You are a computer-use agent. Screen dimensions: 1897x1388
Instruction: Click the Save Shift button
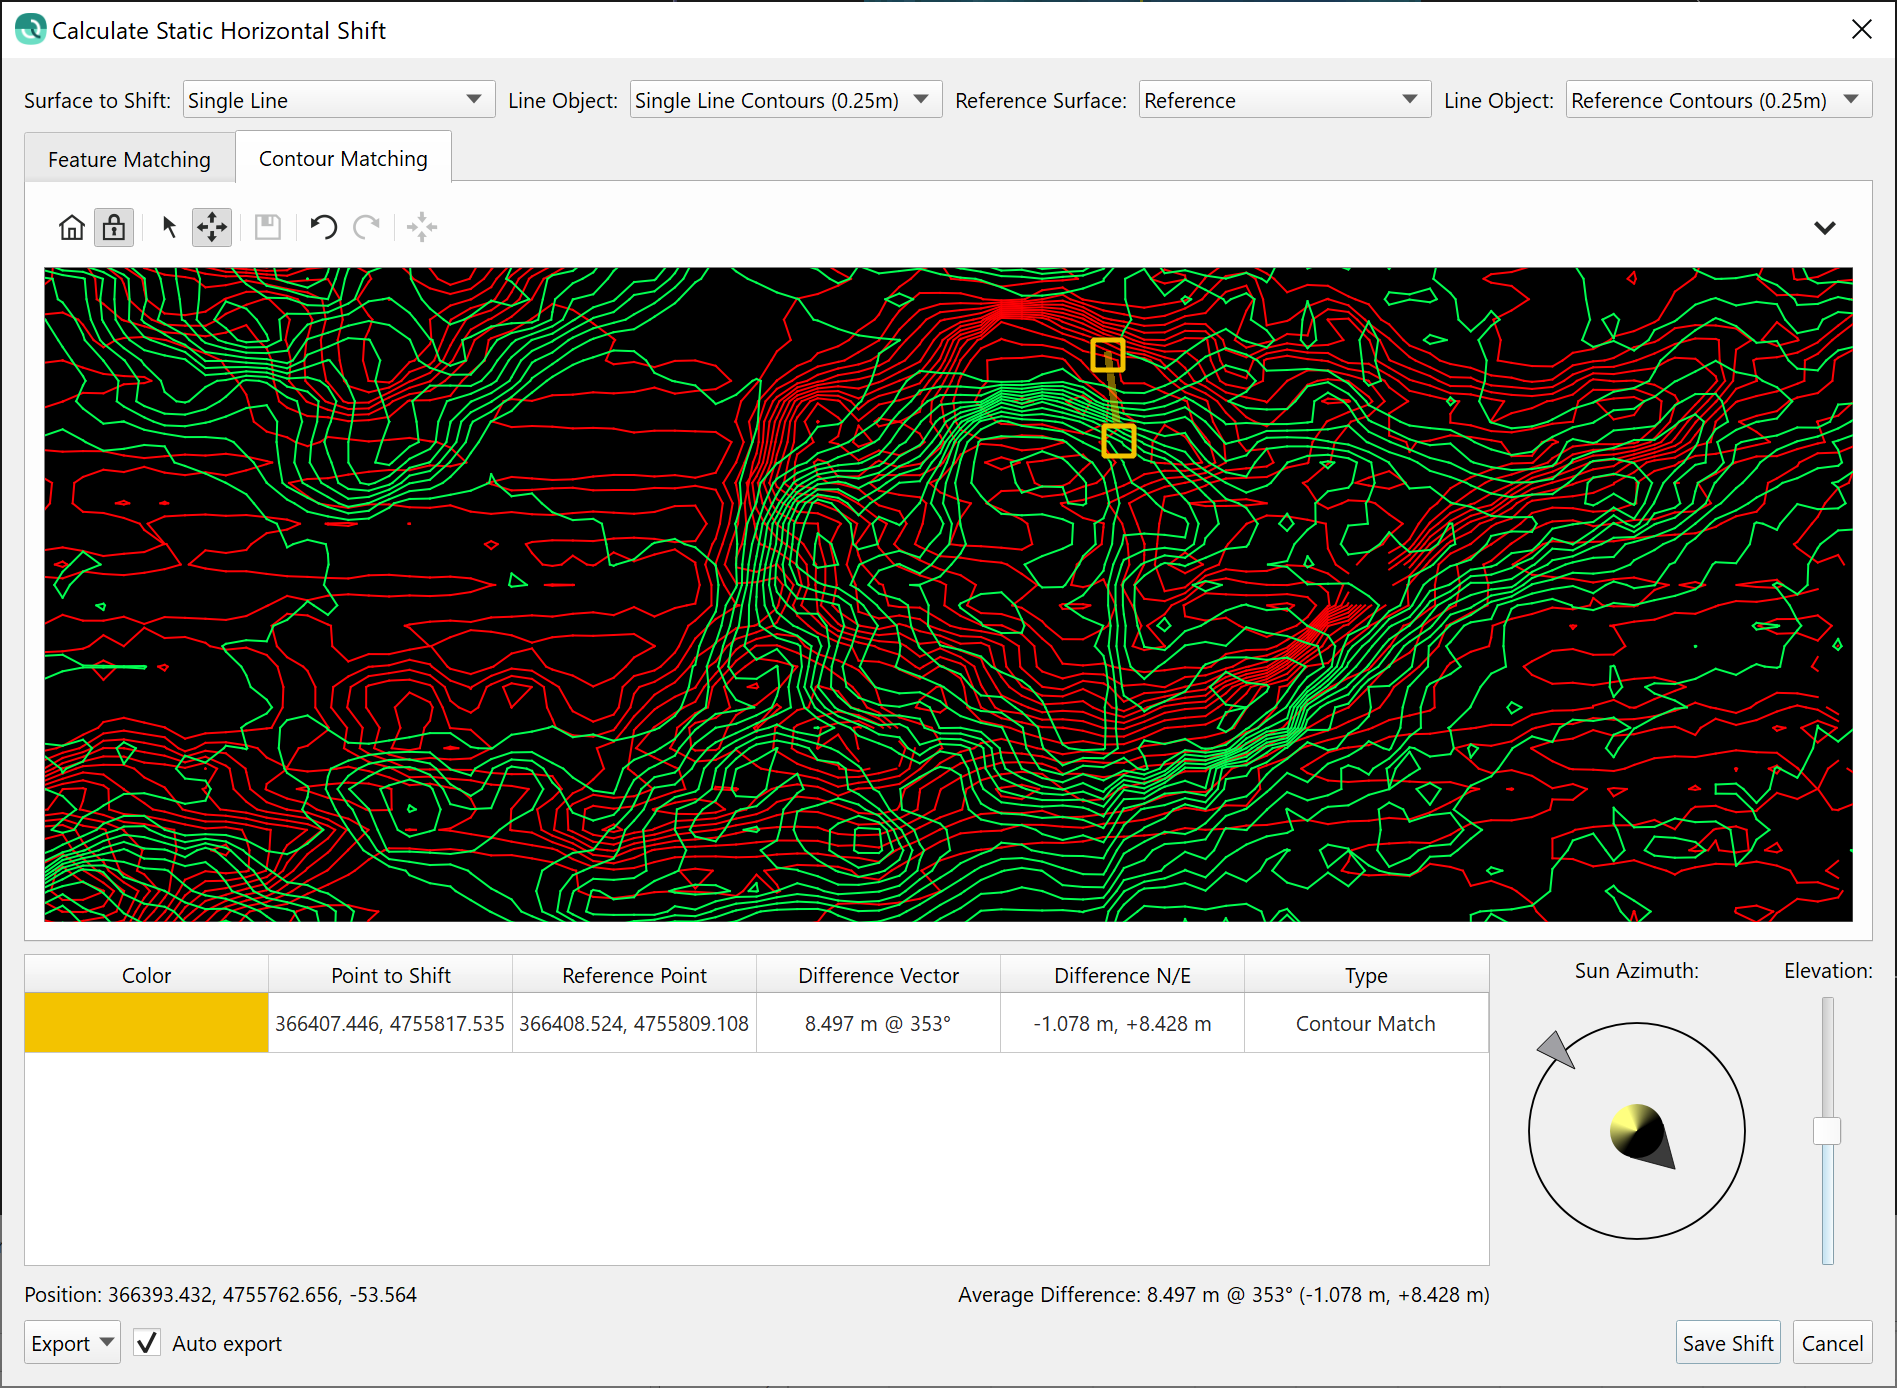coord(1727,1343)
